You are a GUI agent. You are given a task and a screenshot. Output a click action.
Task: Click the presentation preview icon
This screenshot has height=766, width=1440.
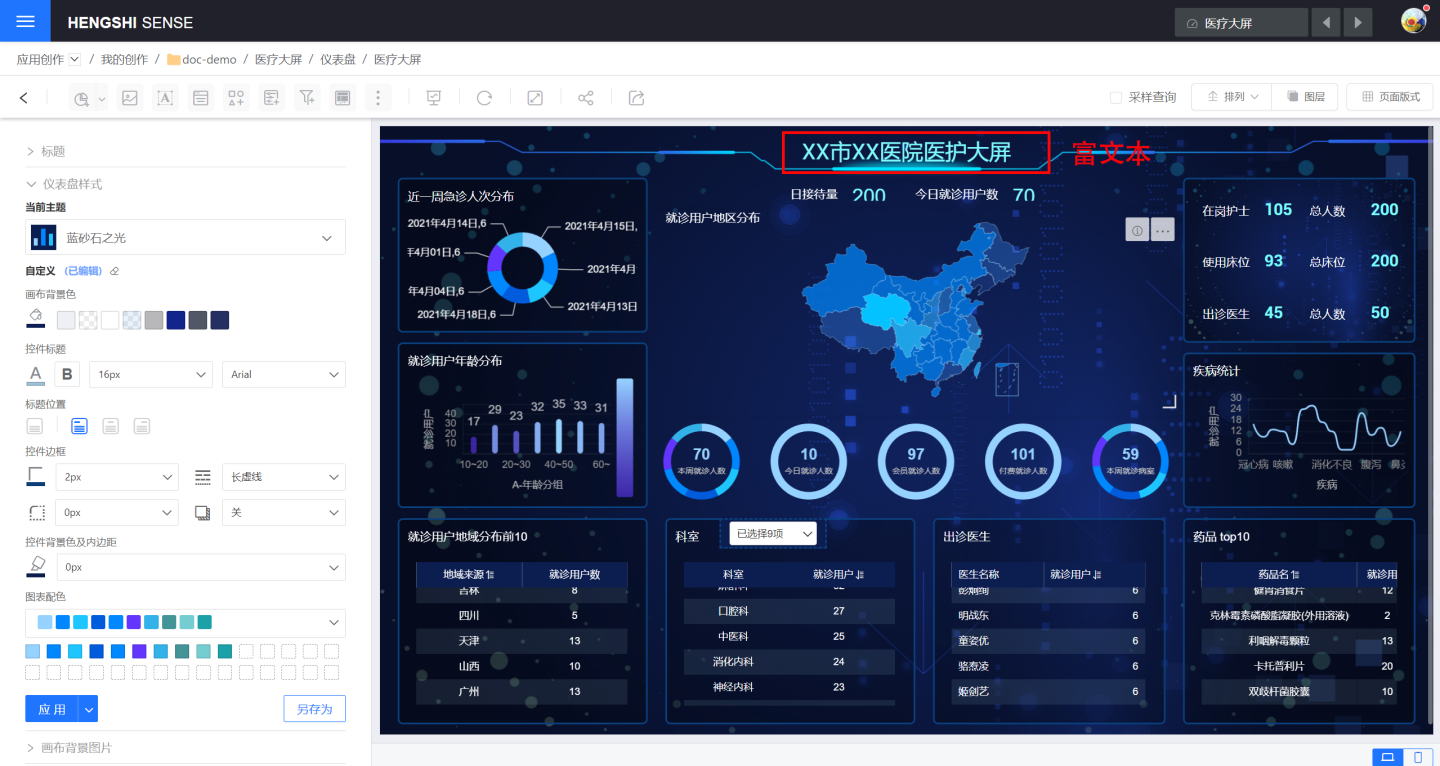(433, 98)
